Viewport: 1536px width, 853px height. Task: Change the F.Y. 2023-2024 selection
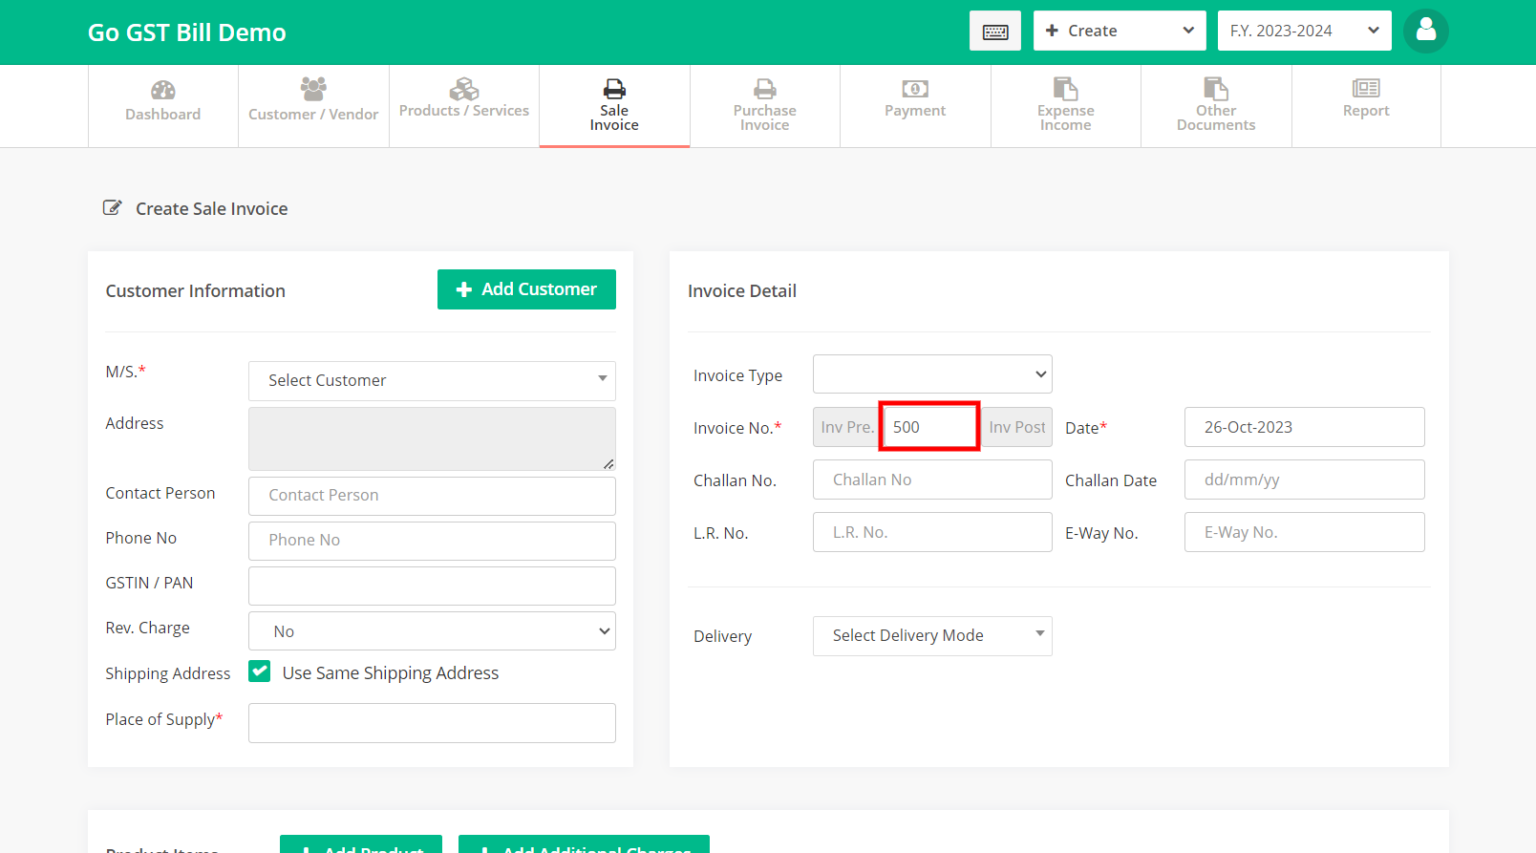pyautogui.click(x=1304, y=30)
